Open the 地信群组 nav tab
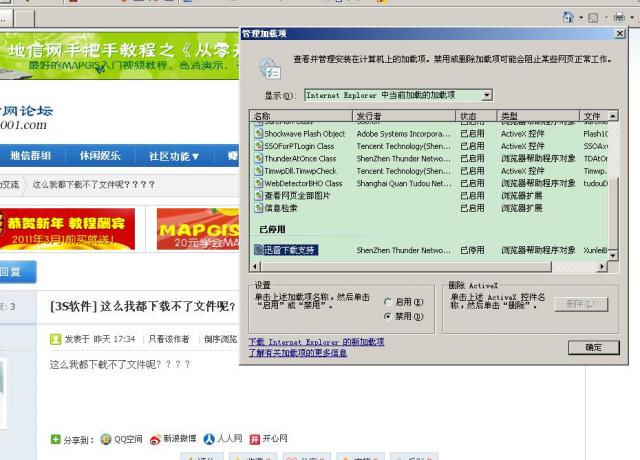This screenshot has height=460, width=640. pos(31,156)
